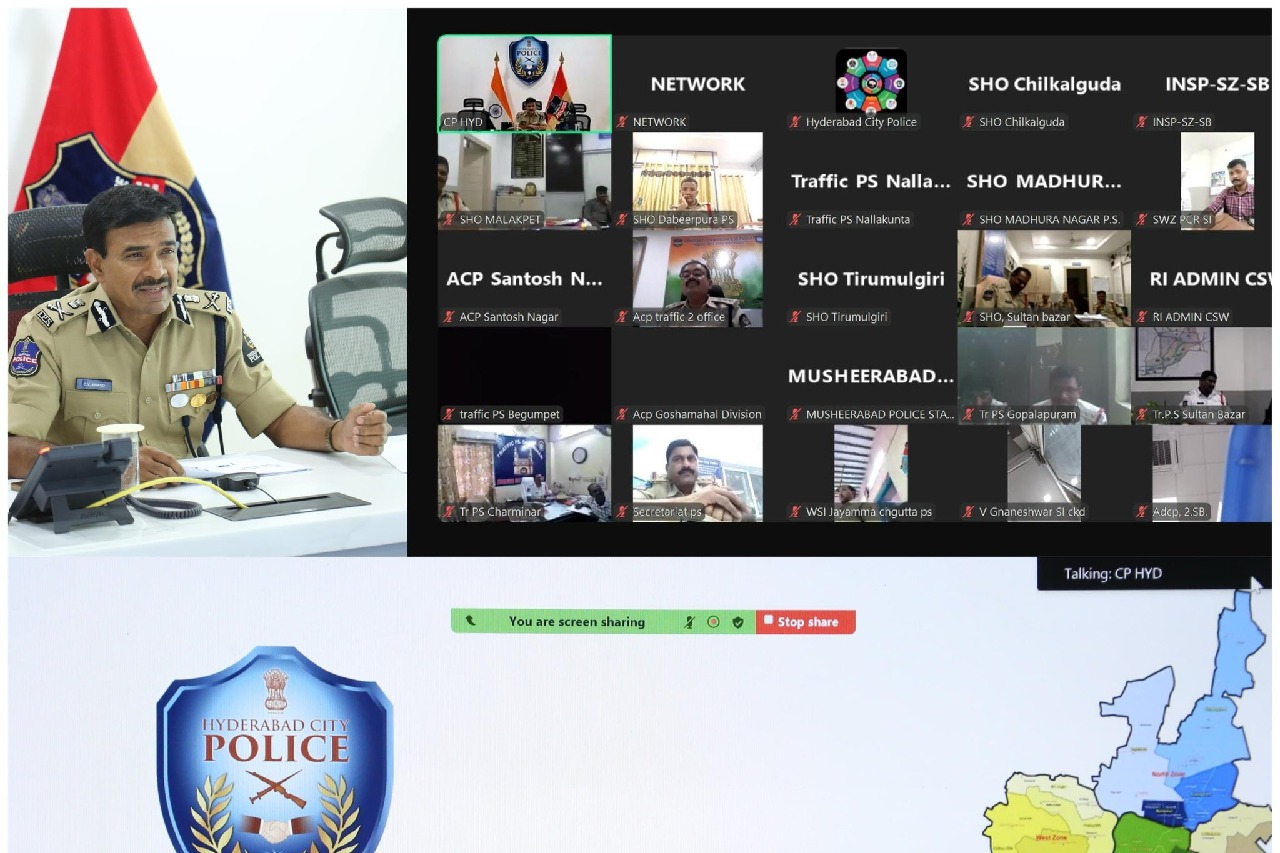Click the muted mic icon beside NETWORK
This screenshot has height=853, width=1280.
pyautogui.click(x=623, y=122)
